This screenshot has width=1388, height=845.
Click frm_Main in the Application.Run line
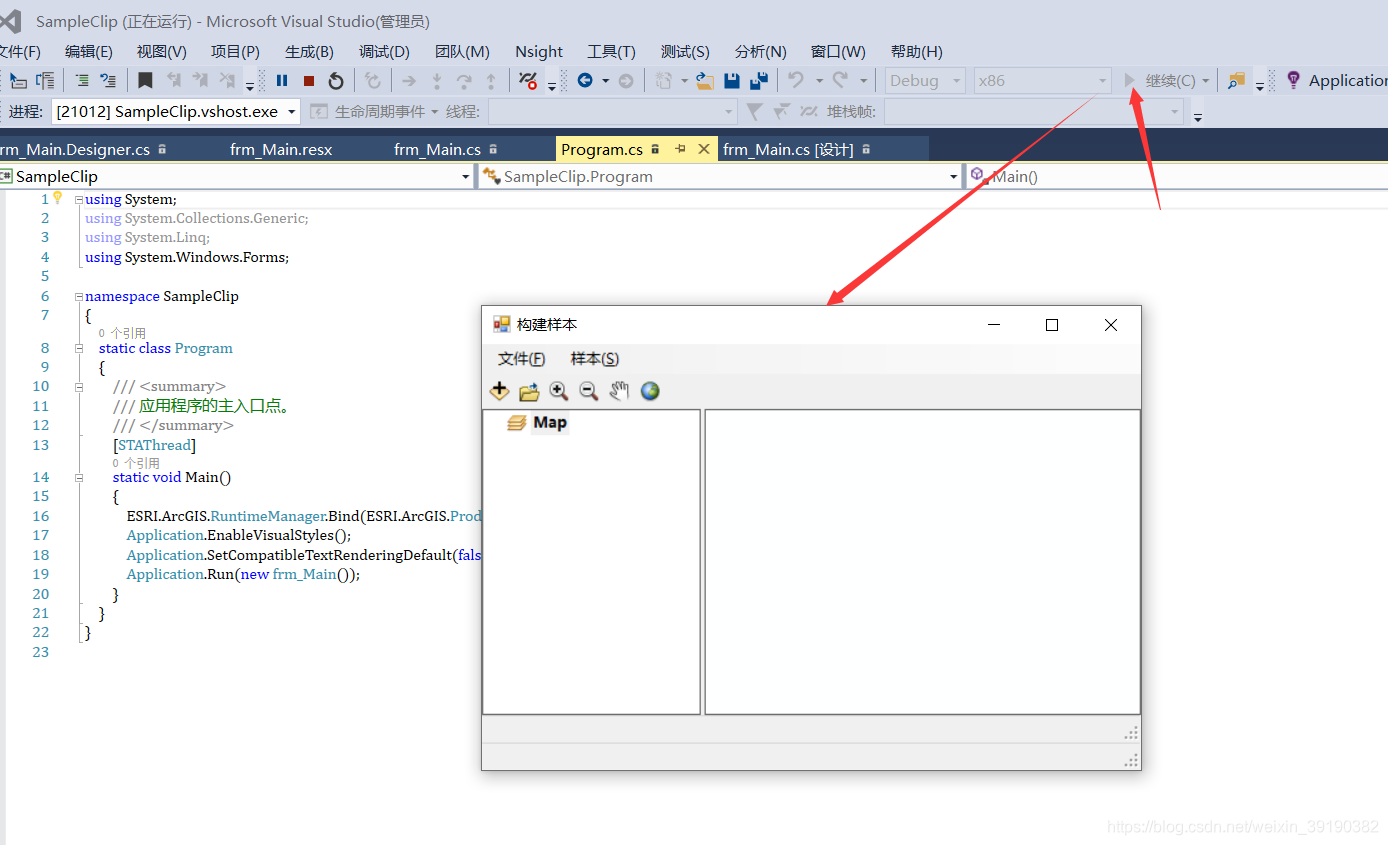pos(305,574)
